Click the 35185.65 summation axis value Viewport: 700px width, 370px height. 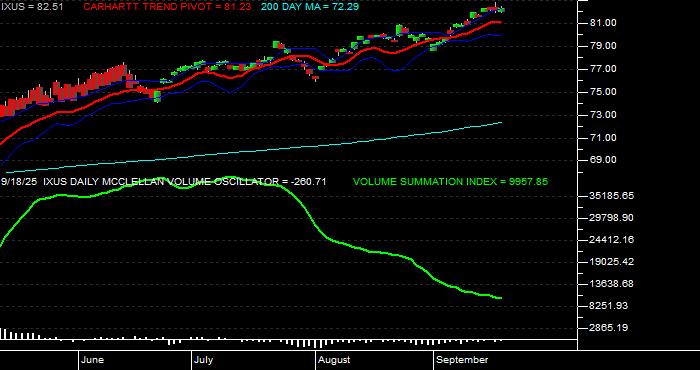tap(612, 196)
